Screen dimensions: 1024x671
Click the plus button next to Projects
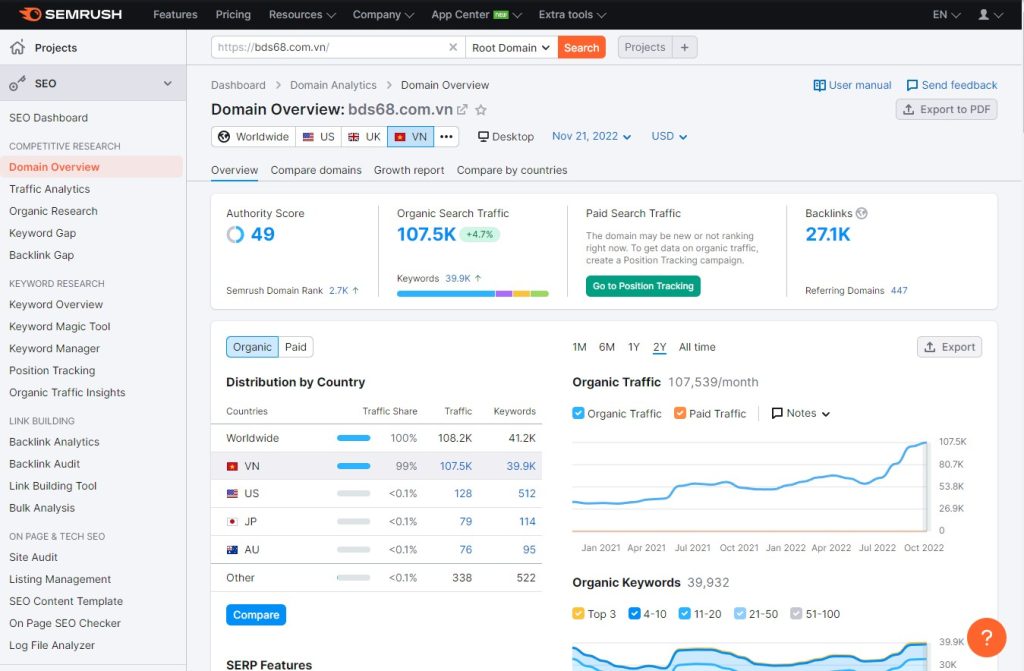[684, 47]
